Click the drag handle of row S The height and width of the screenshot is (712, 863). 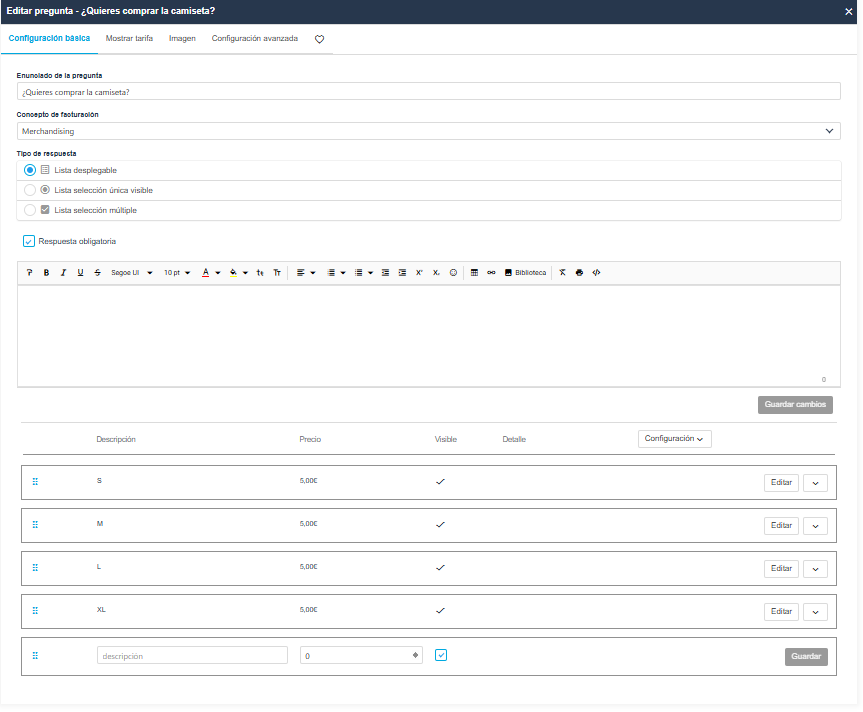pyautogui.click(x=35, y=482)
